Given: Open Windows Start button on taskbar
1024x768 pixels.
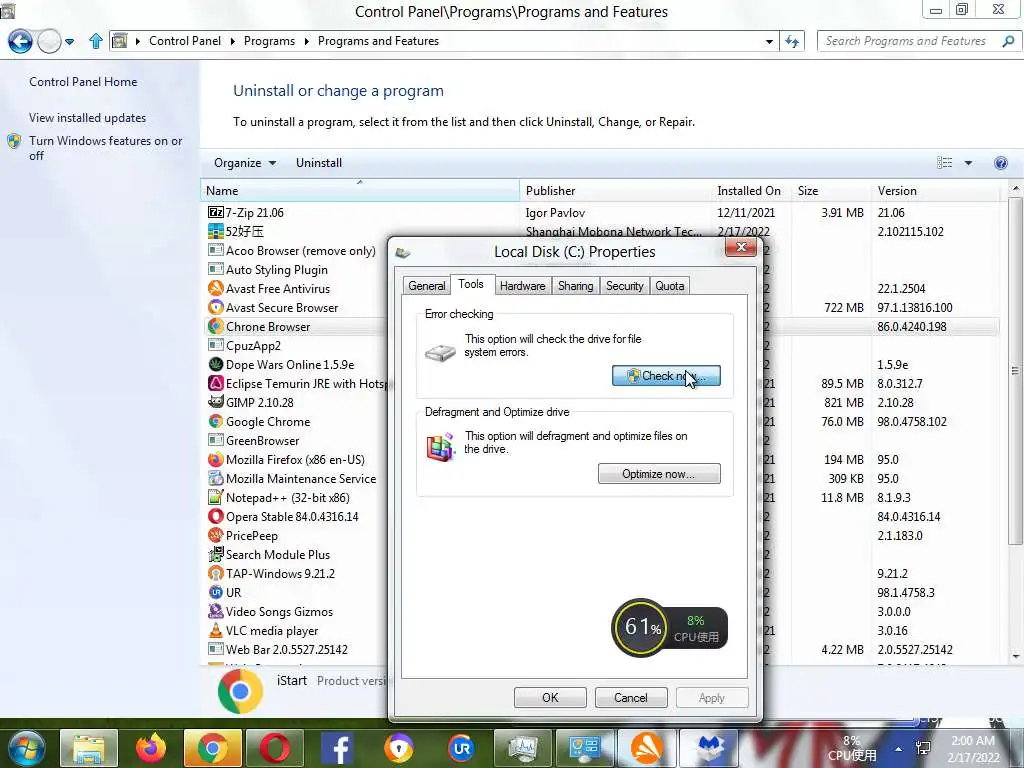Looking at the screenshot, I should (27, 748).
